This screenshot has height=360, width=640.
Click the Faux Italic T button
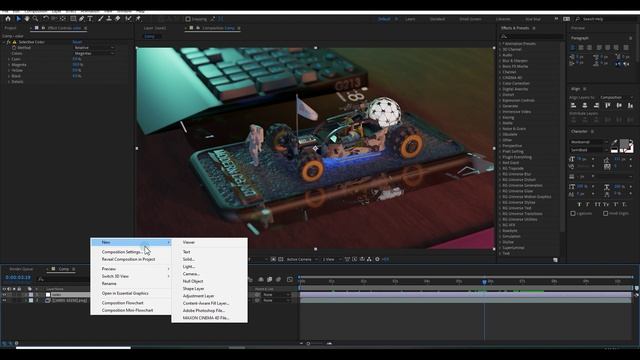588,204
